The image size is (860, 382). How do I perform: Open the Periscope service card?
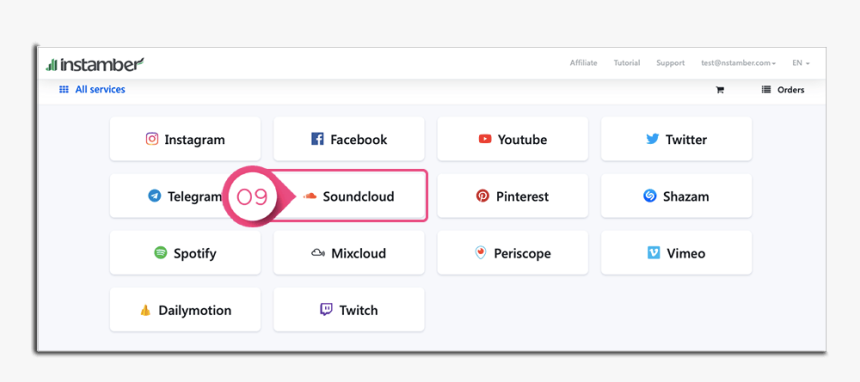513,253
